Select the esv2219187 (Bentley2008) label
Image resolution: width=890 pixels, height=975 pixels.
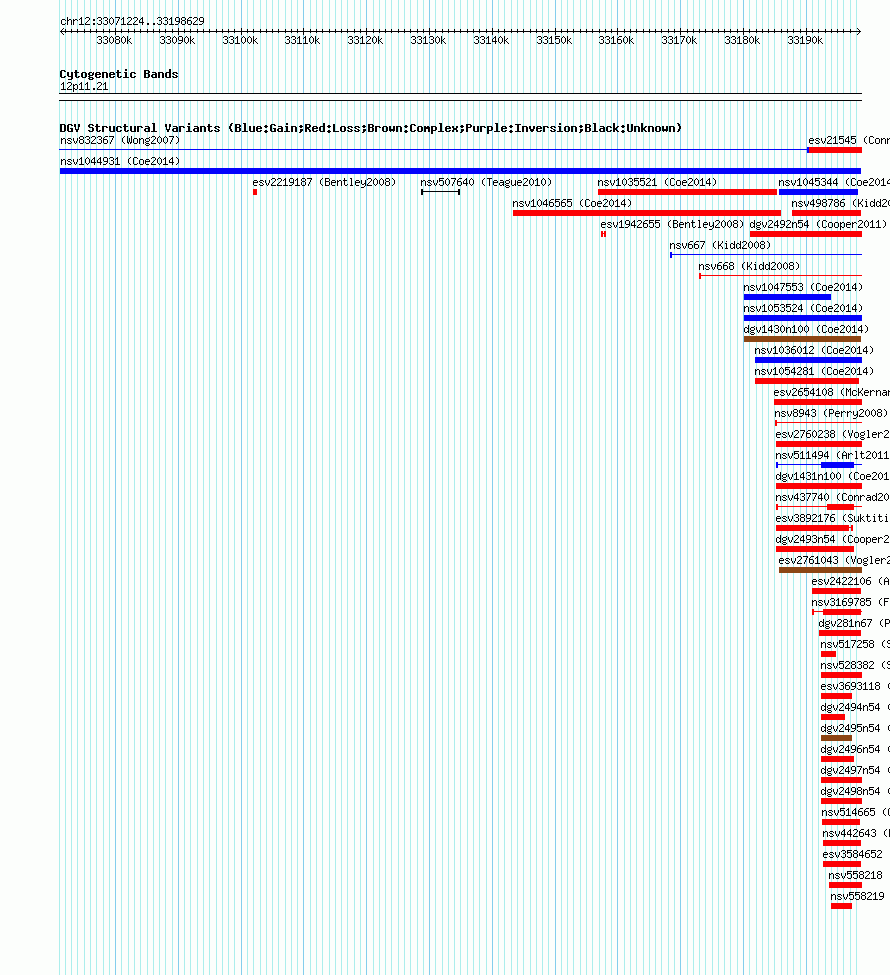tap(324, 183)
